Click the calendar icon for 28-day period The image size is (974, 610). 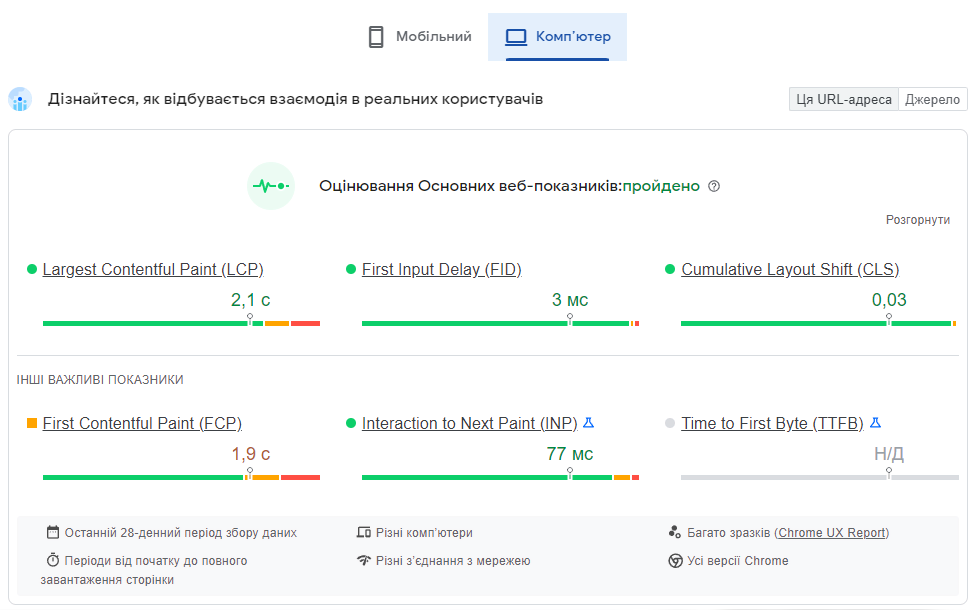(54, 533)
